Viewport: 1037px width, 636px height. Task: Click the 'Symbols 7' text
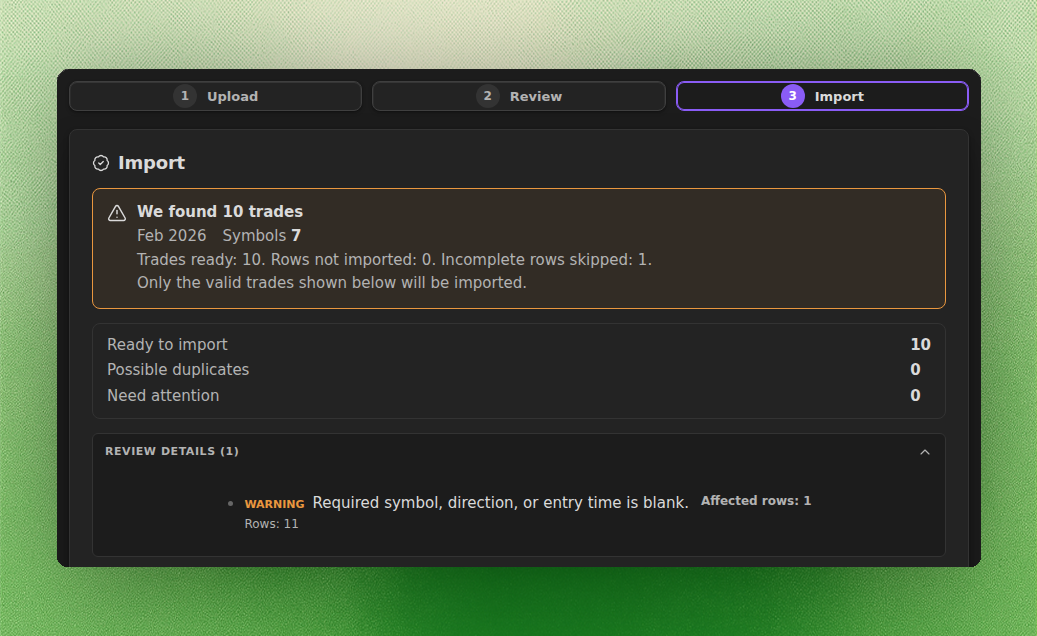[x=261, y=236]
